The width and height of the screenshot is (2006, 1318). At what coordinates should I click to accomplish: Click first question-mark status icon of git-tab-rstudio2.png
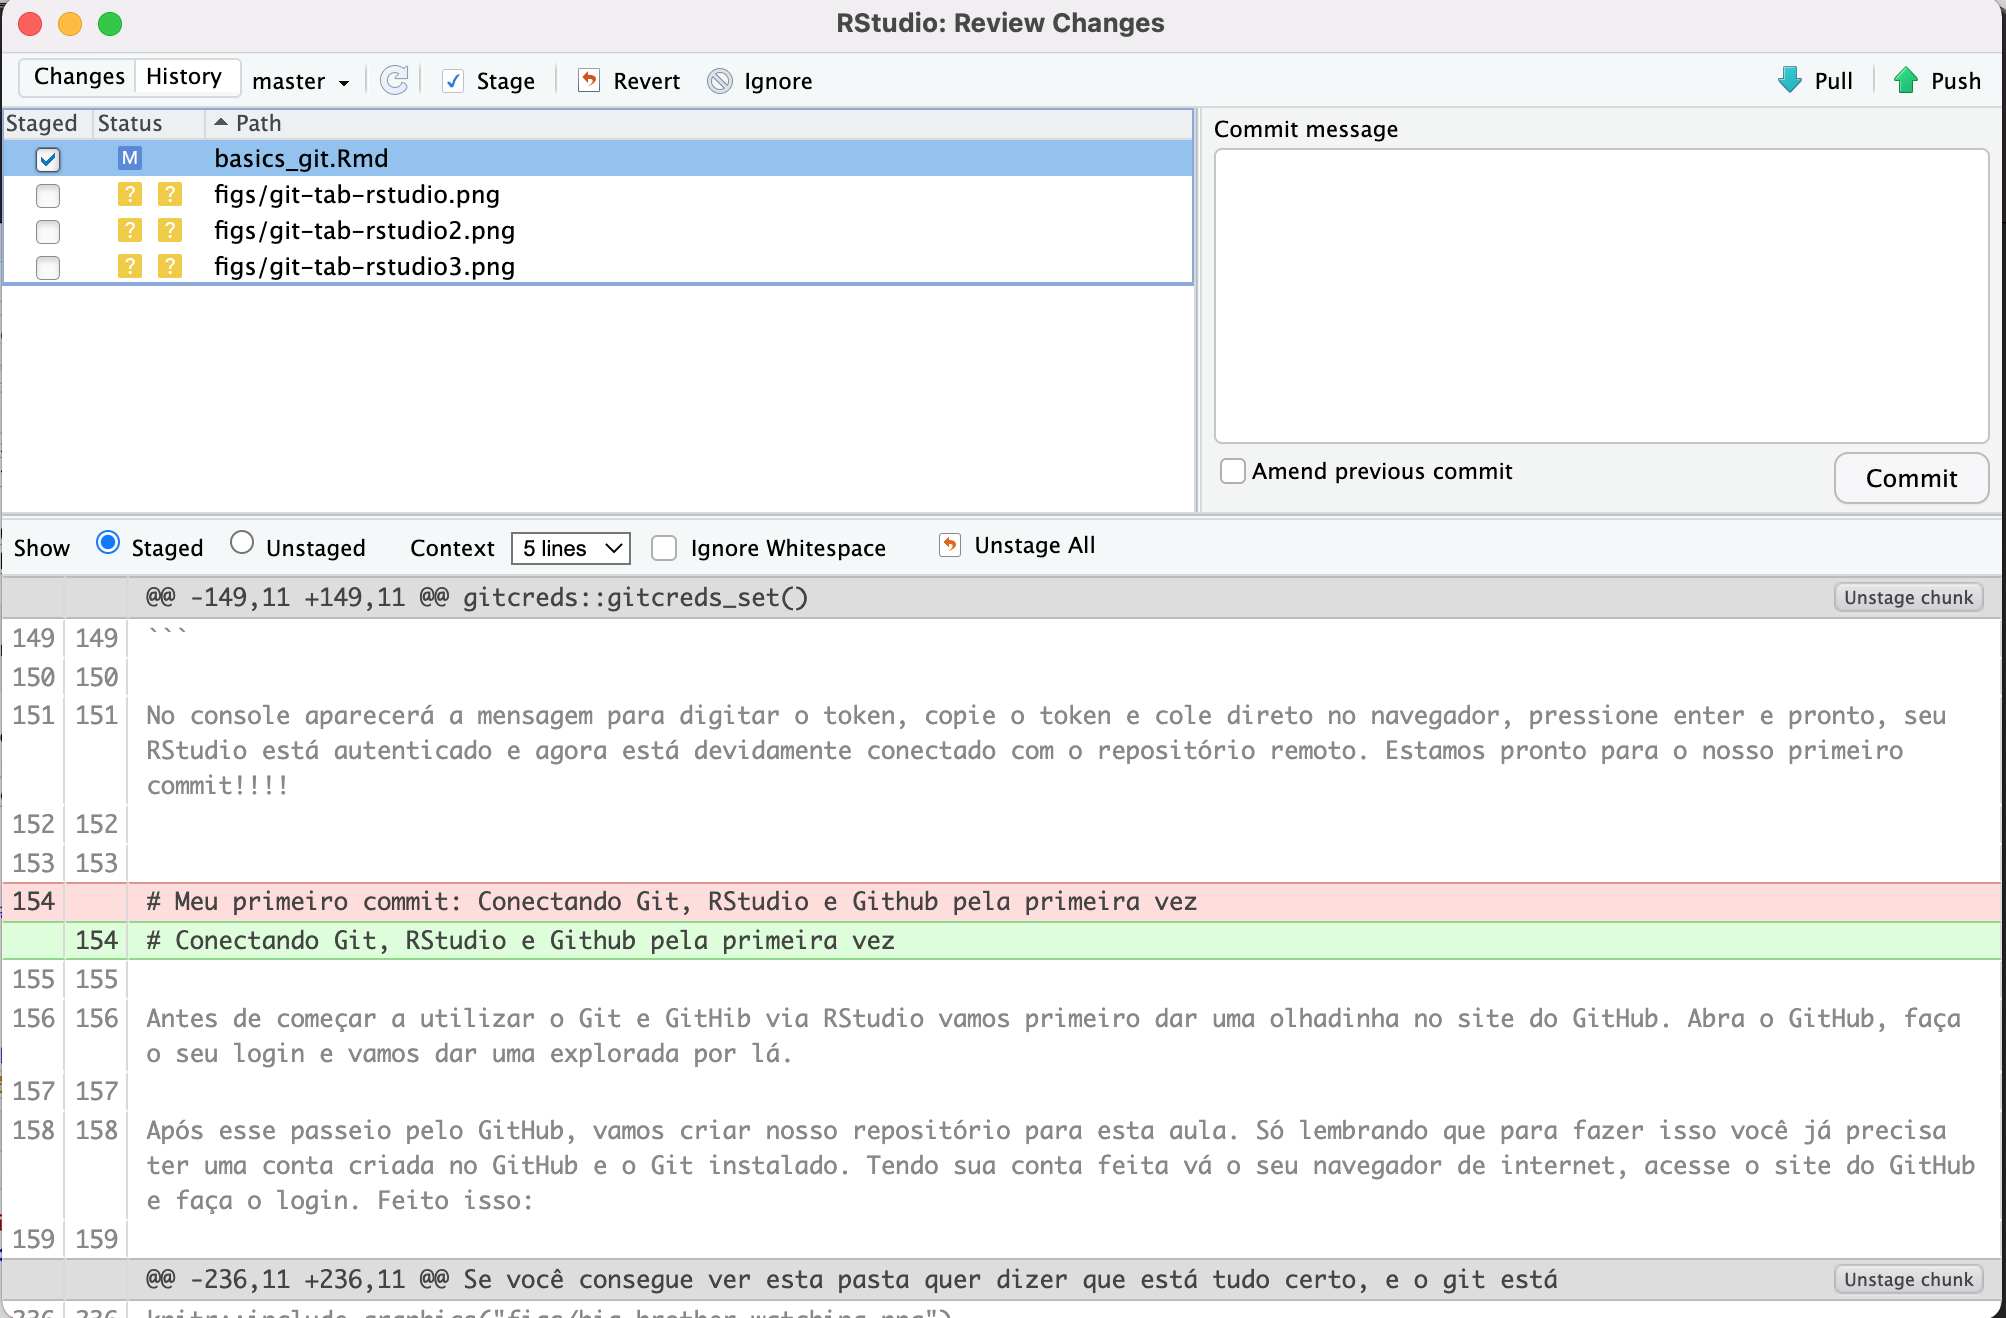pyautogui.click(x=130, y=230)
